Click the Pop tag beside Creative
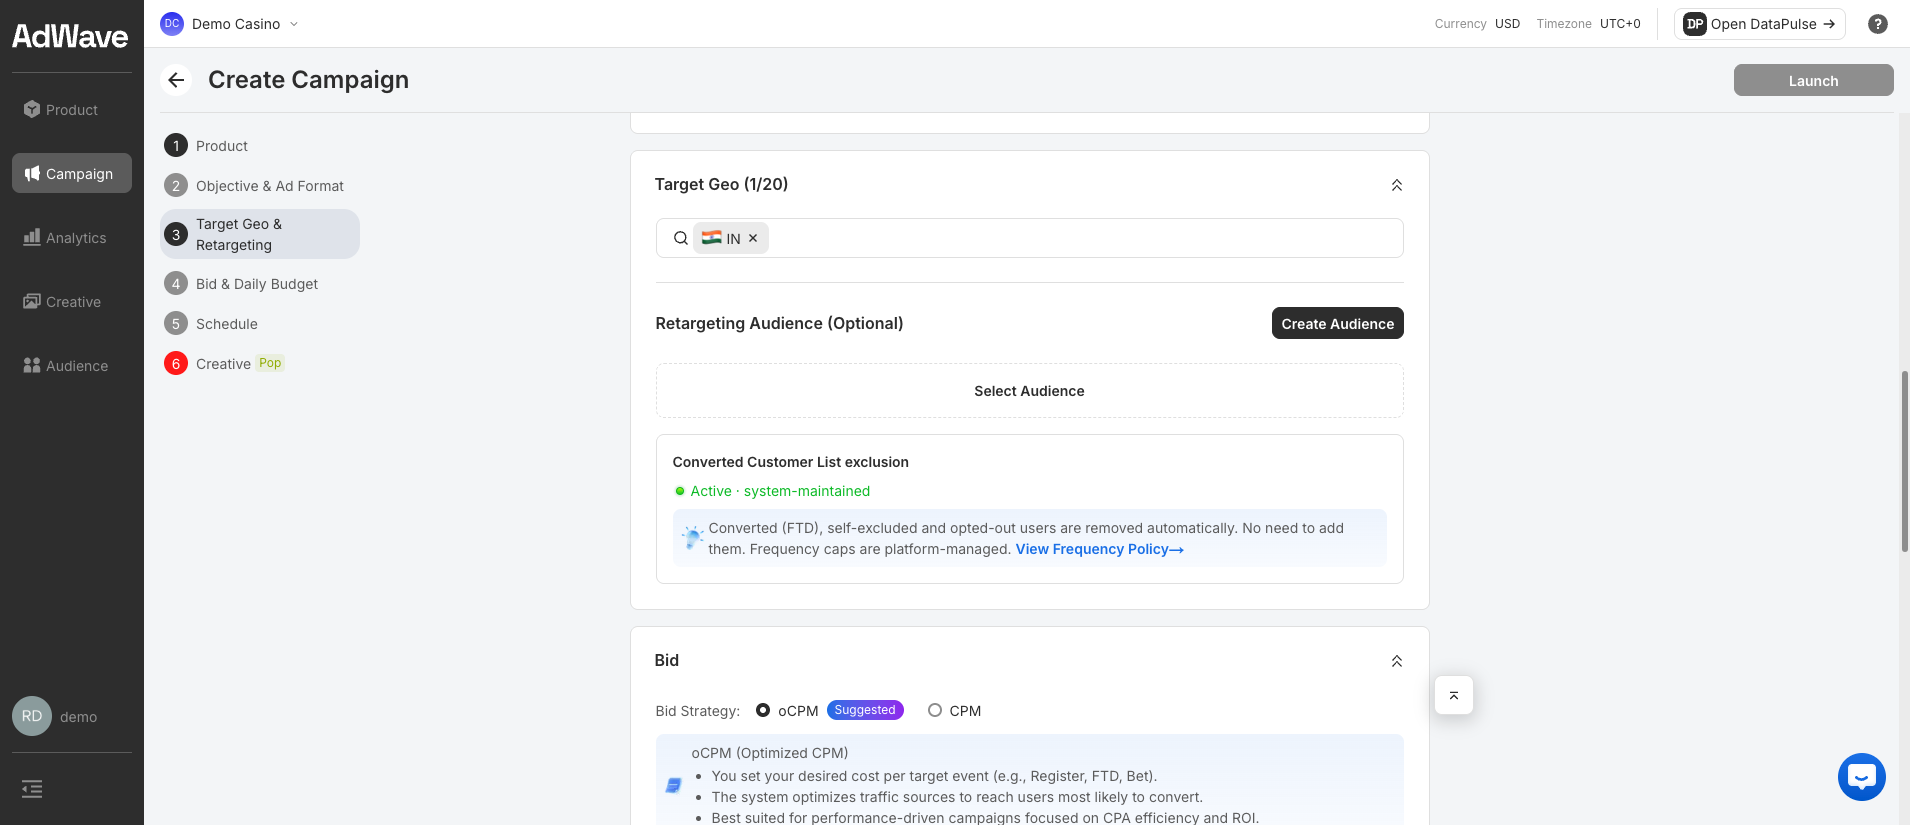 click(270, 363)
